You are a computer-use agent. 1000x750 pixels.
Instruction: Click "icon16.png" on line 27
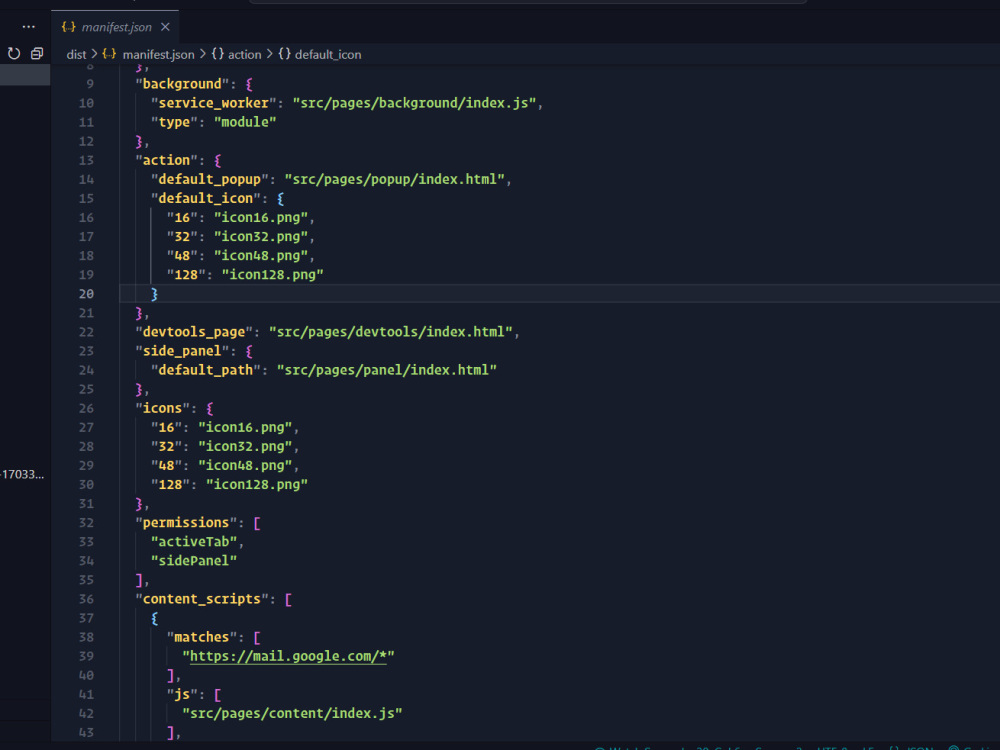[x=245, y=427]
